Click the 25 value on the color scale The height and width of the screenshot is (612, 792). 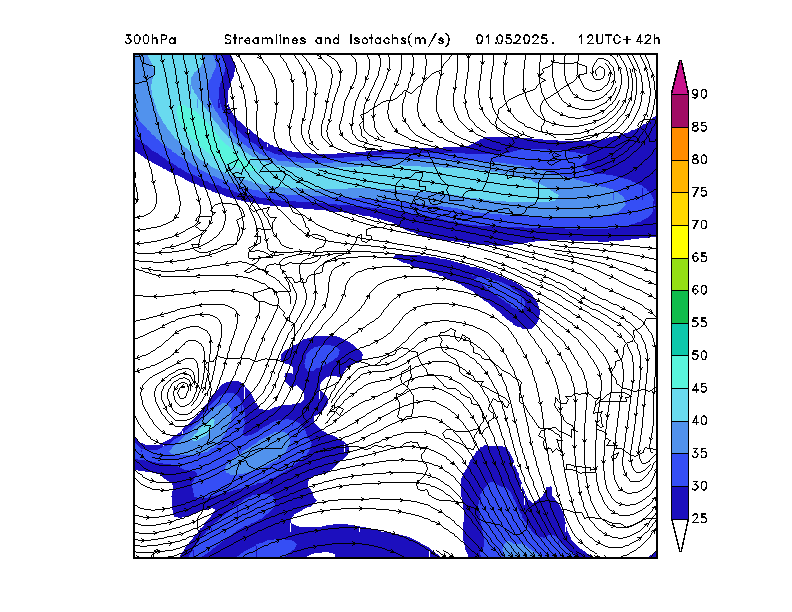(x=700, y=519)
